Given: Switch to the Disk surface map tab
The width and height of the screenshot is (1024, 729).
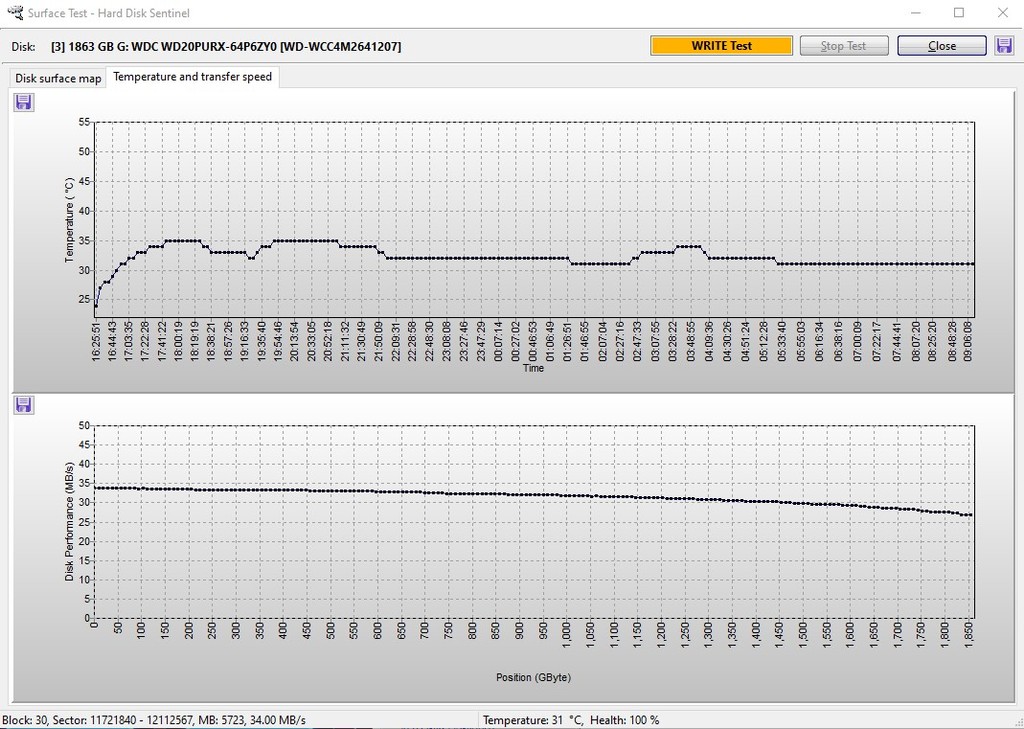Looking at the screenshot, I should tap(58, 78).
